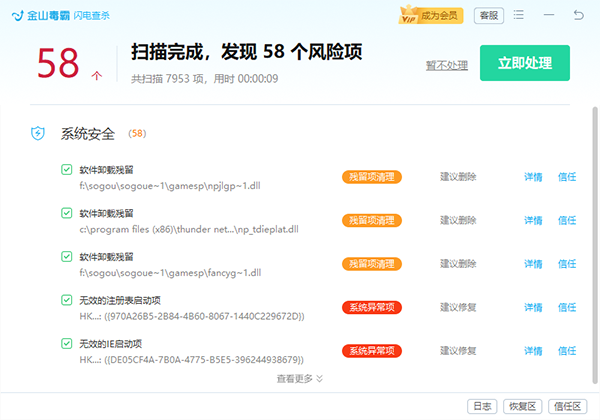
Task: Click 信任 for 无效的注册表启动项
Action: (x=567, y=308)
